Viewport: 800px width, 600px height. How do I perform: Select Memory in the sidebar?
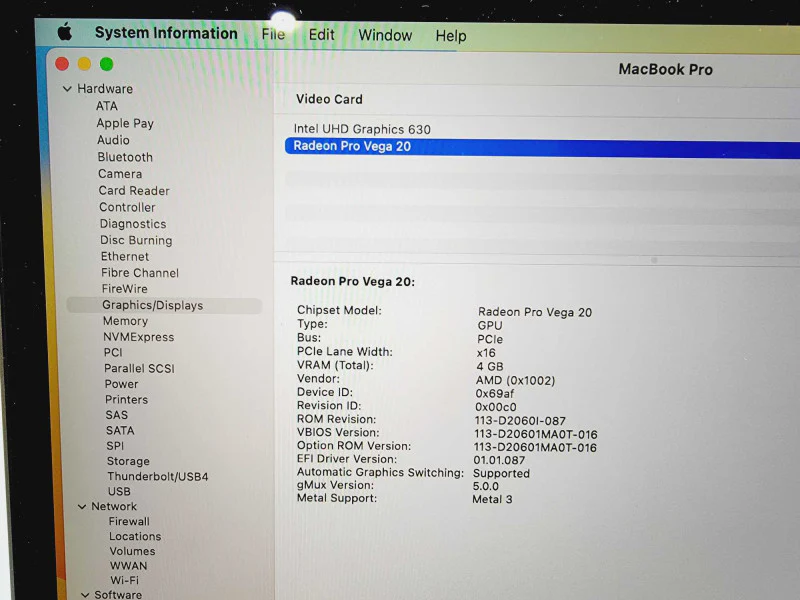pyautogui.click(x=125, y=321)
